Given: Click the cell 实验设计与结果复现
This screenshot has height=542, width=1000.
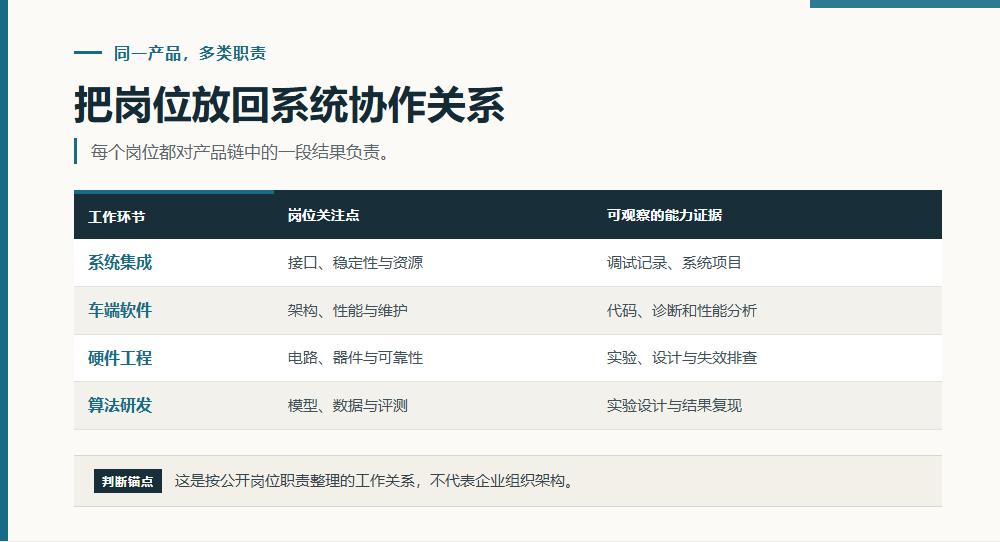Looking at the screenshot, I should 674,406.
